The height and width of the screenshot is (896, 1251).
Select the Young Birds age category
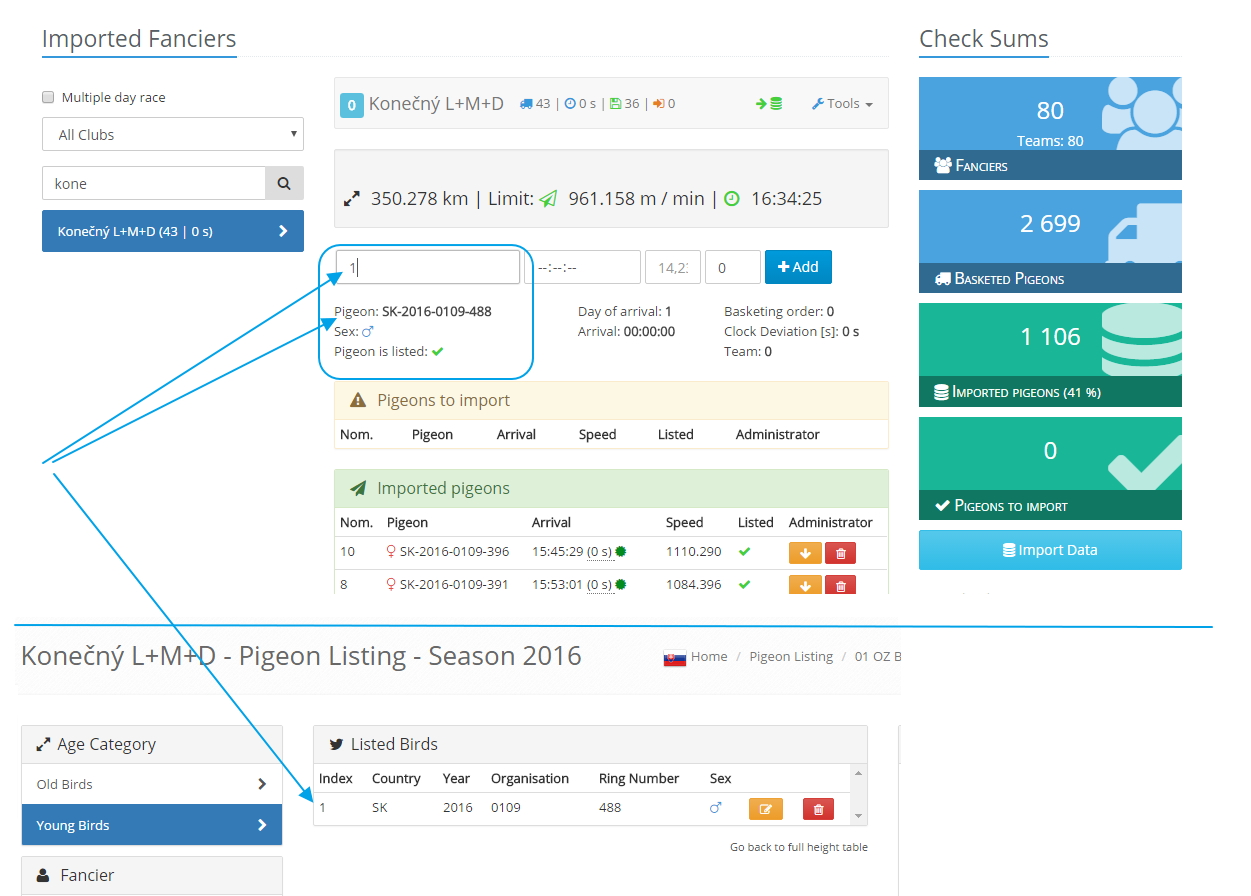pos(152,826)
